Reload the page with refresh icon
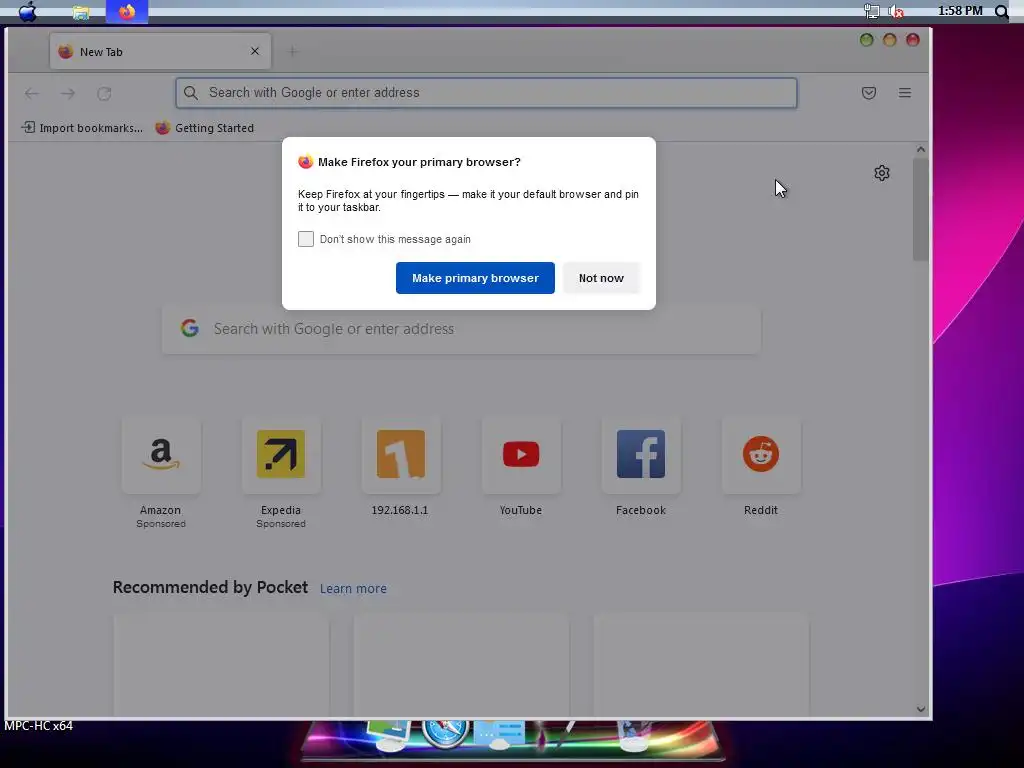Viewport: 1024px width, 768px height. tap(104, 93)
